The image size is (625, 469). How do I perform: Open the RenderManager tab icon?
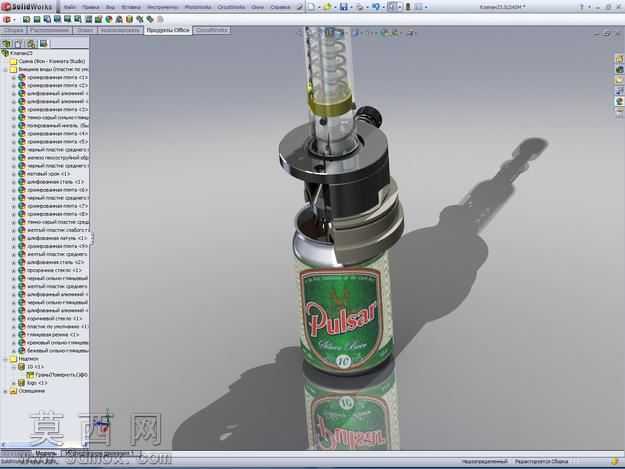pyautogui.click(x=43, y=43)
